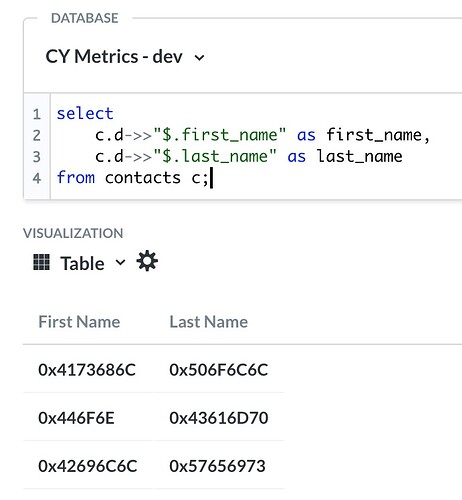Click cell 0x506F6C6C in Last Name

[219, 370]
